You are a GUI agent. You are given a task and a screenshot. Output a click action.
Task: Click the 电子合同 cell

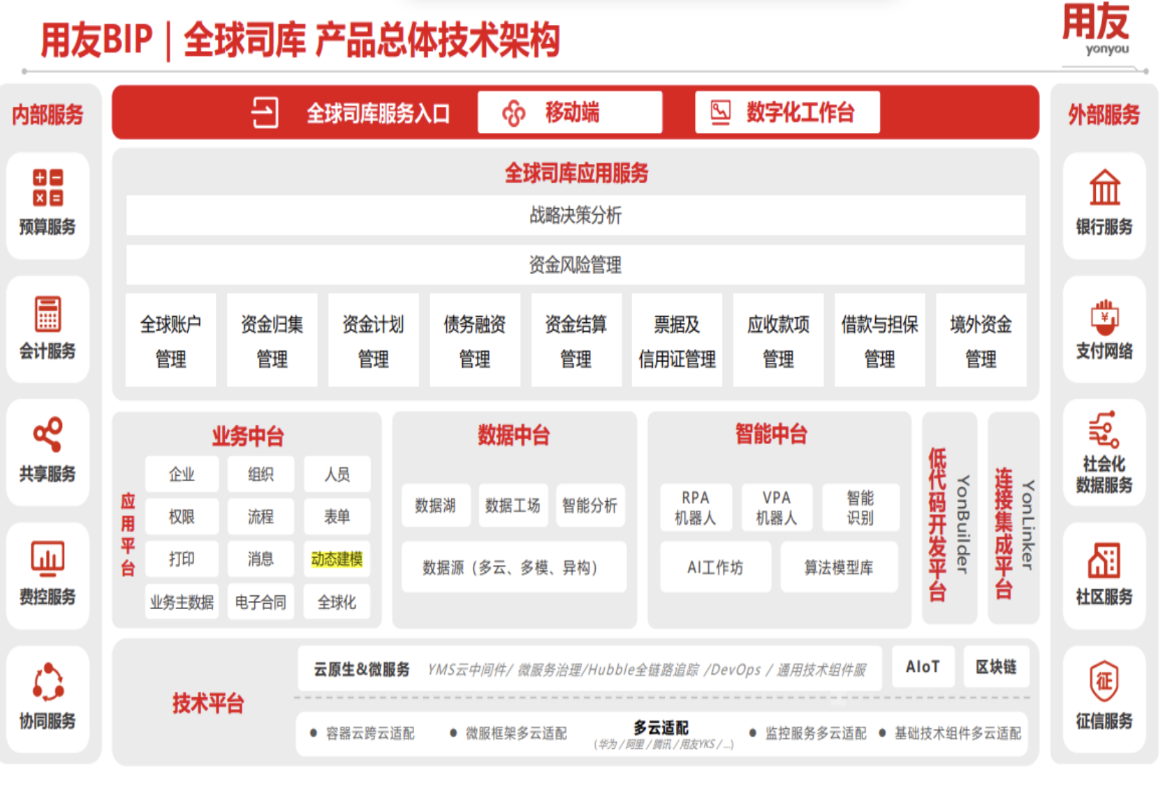(260, 602)
